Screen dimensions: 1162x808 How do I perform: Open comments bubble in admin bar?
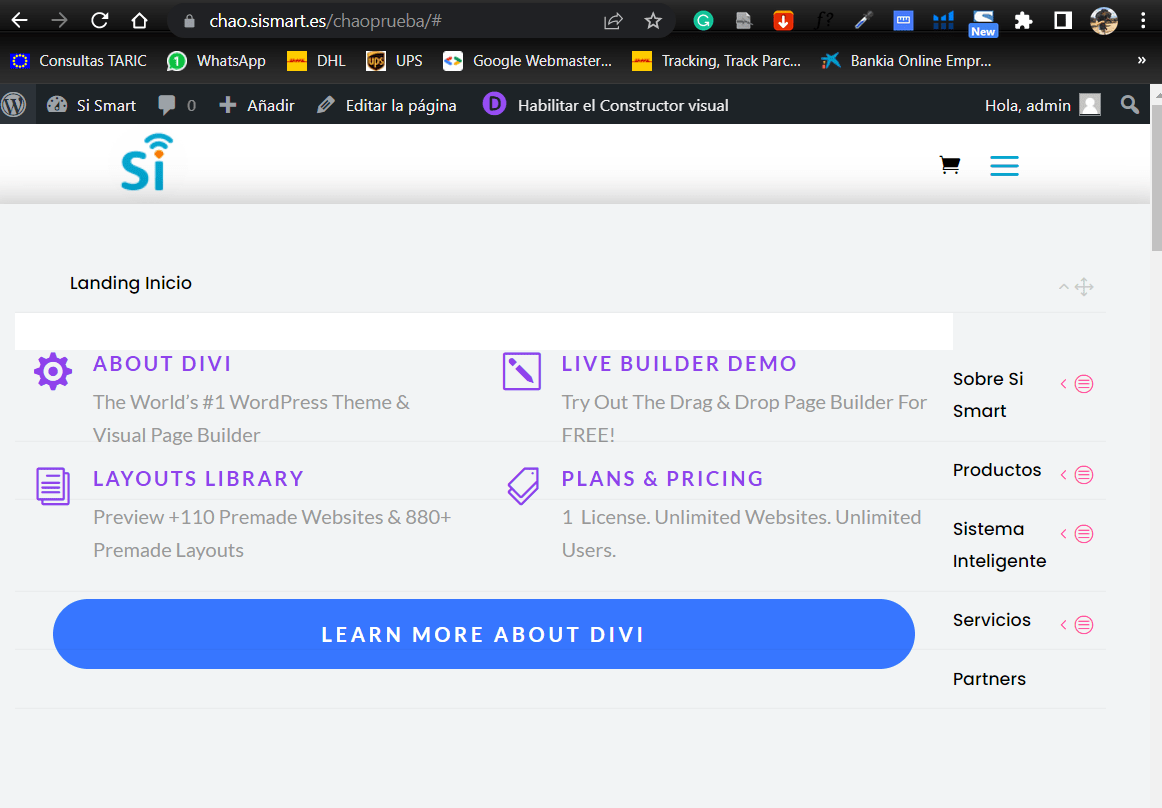click(x=176, y=105)
